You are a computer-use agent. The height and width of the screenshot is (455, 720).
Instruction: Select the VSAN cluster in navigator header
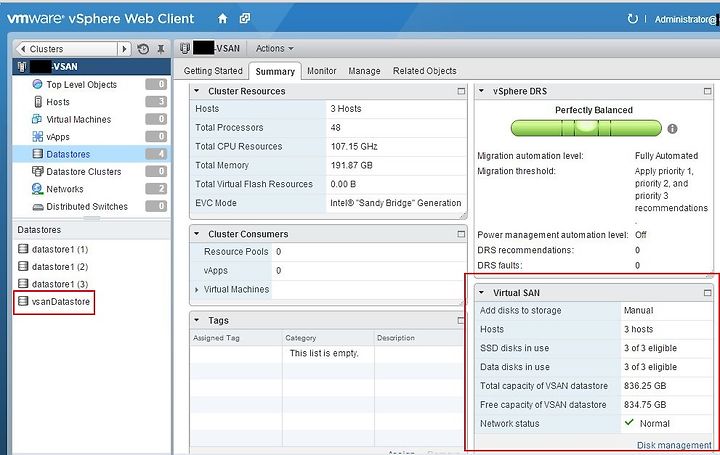tap(91, 67)
